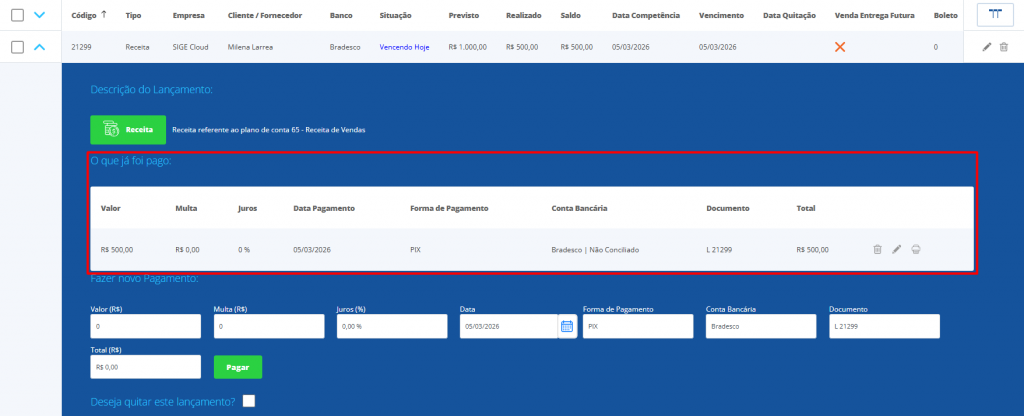Select the checkbox for row 21299
This screenshot has height=416, width=1024.
click(17, 47)
